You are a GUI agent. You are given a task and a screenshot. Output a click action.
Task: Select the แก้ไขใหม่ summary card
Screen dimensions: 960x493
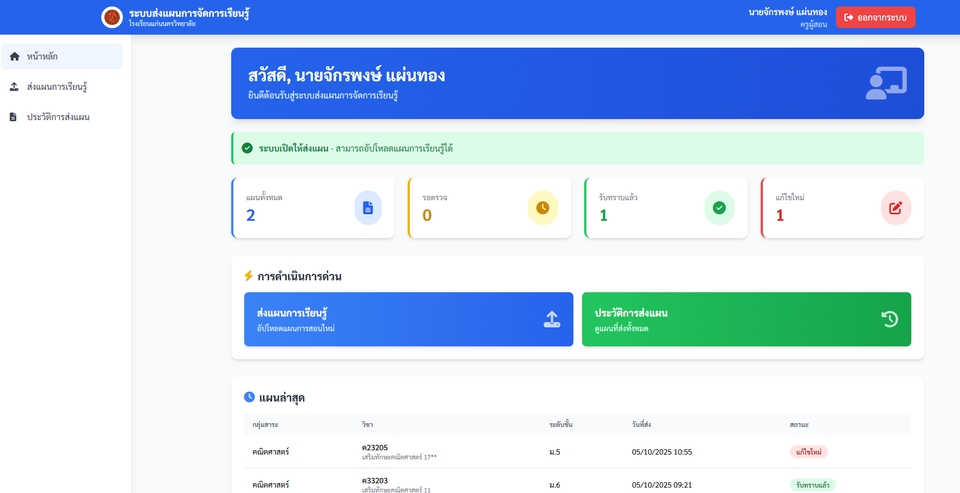(x=842, y=208)
